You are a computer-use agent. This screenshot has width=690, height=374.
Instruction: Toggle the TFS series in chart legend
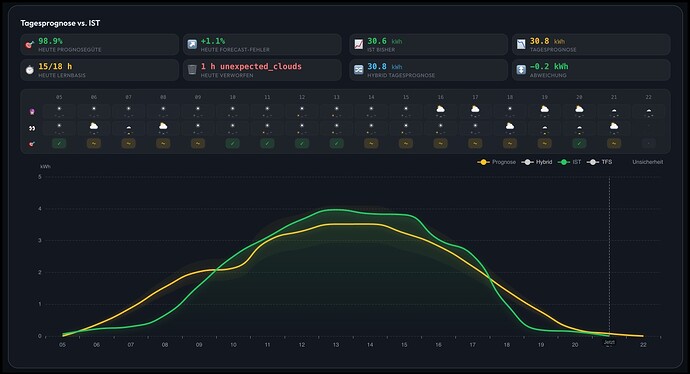pos(599,162)
